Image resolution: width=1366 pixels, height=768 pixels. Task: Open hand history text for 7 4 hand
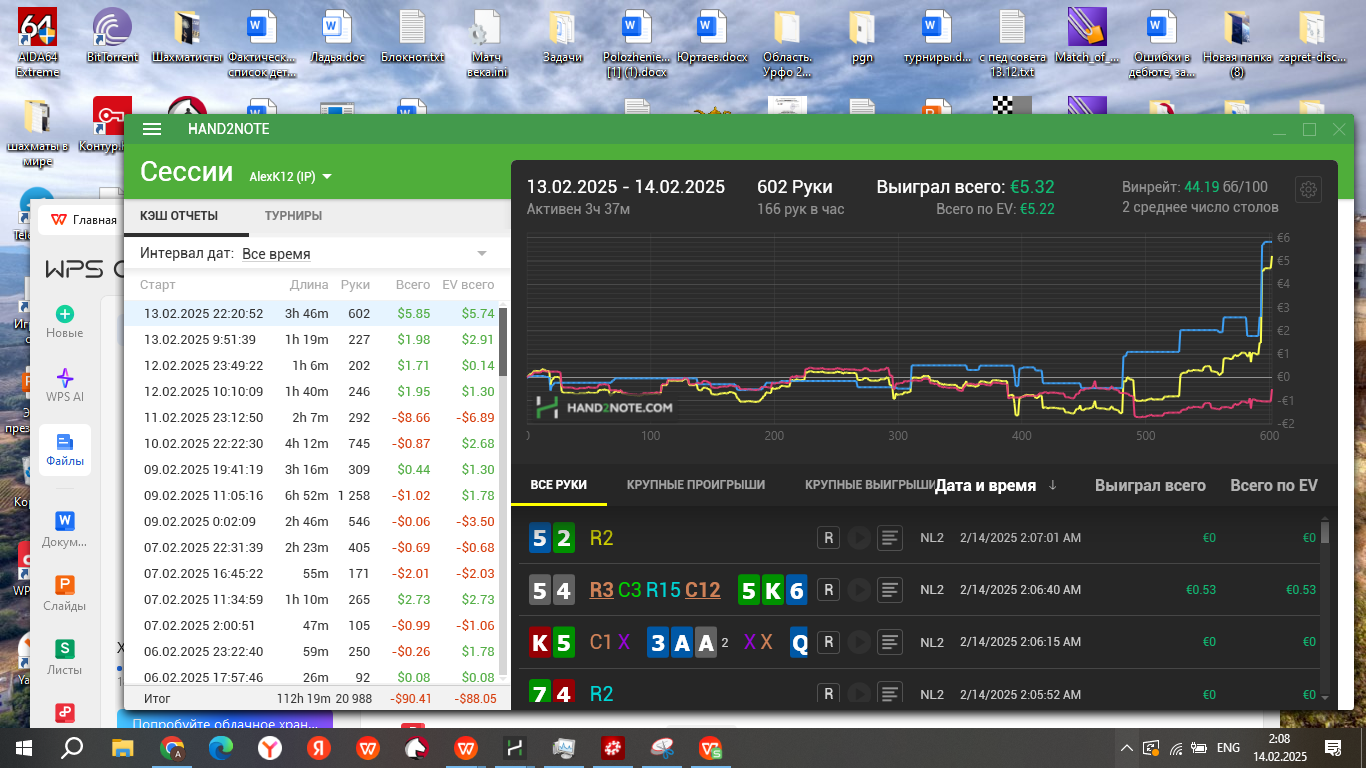point(889,693)
